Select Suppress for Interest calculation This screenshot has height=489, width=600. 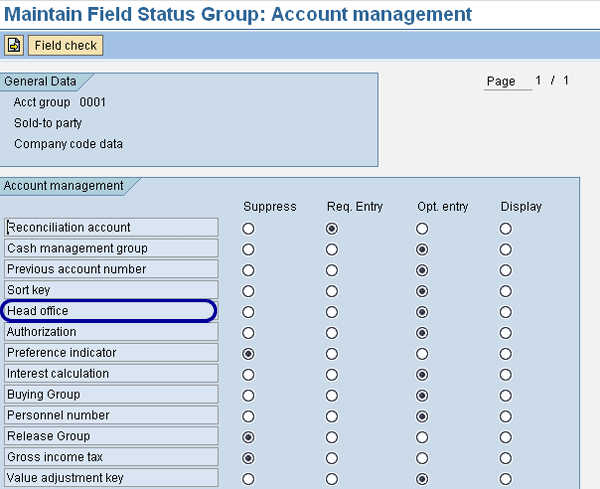point(248,374)
